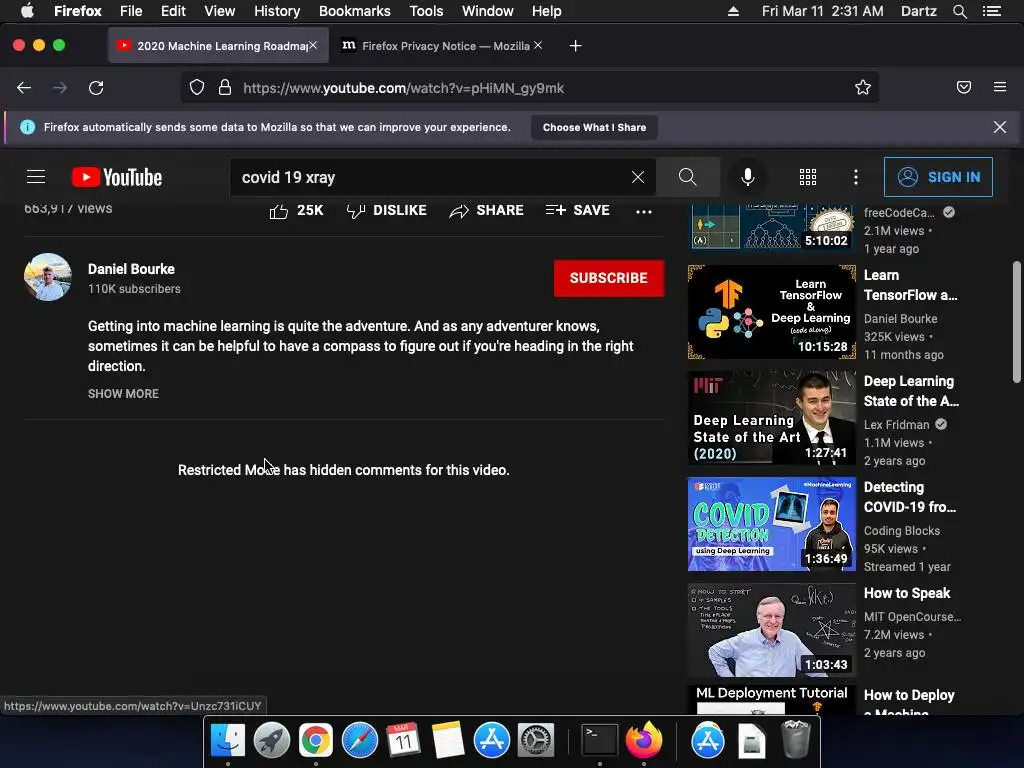Open the YouTube apps grid icon
1024x768 pixels.
click(808, 177)
